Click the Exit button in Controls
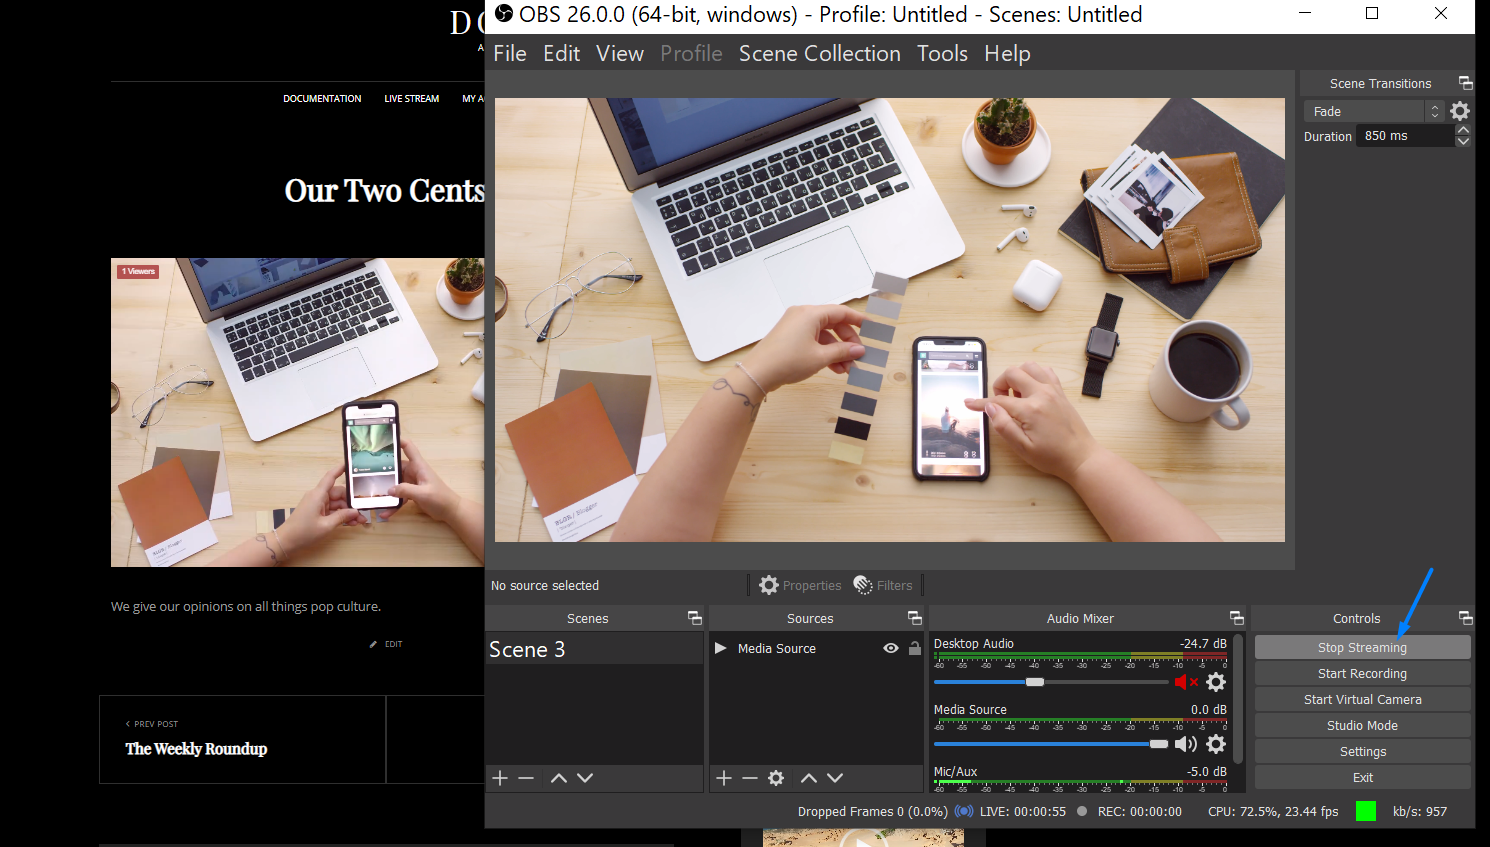Screen dimensions: 1490x847 [1362, 777]
